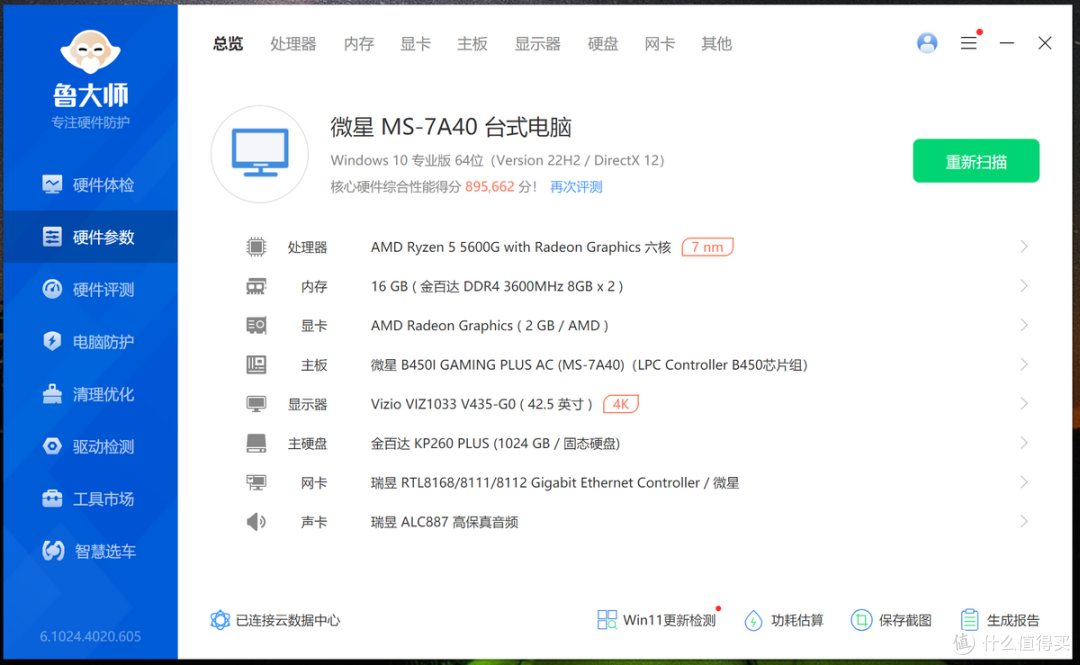Click the 声卡 speaker icon

coord(256,522)
